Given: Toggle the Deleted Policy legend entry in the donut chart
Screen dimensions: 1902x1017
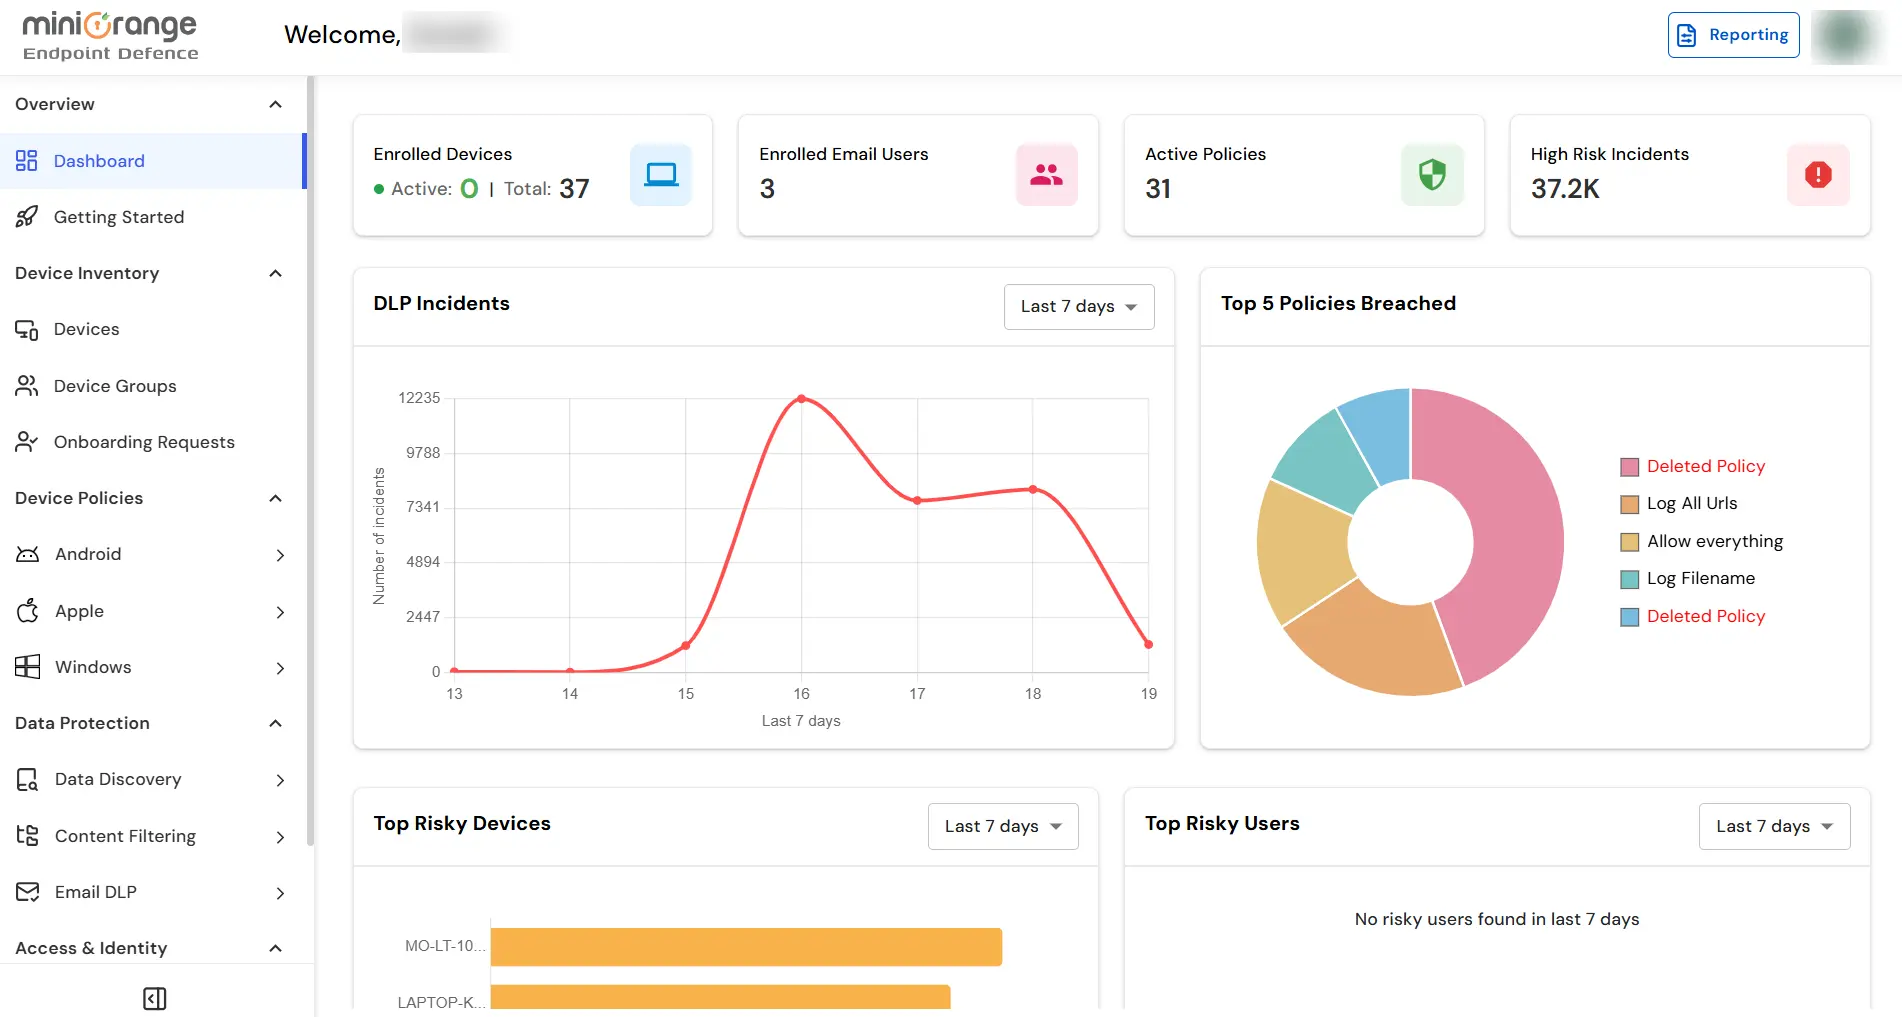Looking at the screenshot, I should point(1705,466).
